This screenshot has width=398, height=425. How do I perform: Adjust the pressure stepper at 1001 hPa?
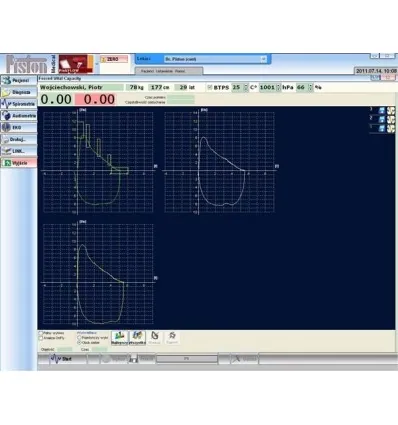coord(279,87)
